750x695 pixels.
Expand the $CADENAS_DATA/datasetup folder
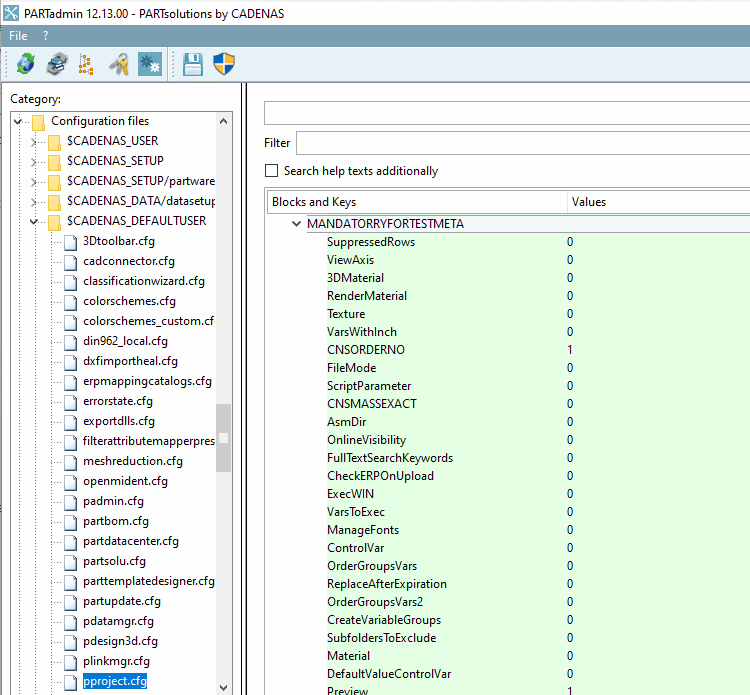[x=33, y=202]
